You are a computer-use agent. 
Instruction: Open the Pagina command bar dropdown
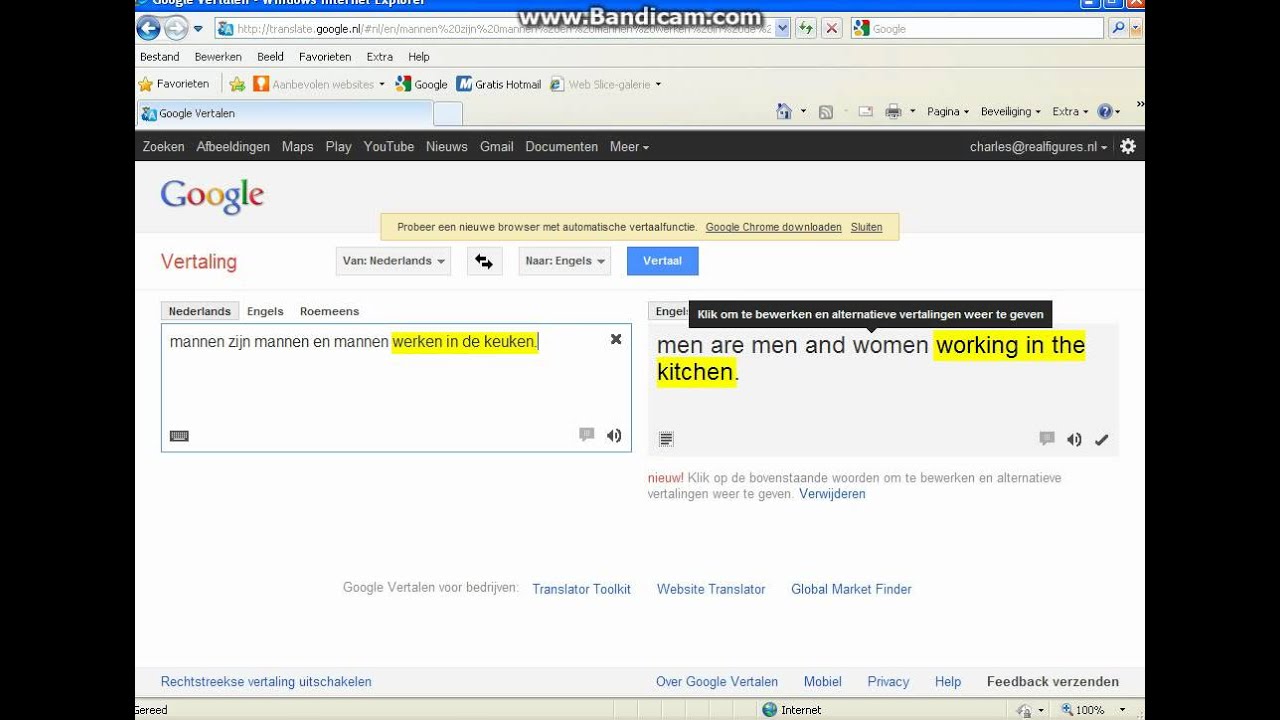point(948,111)
